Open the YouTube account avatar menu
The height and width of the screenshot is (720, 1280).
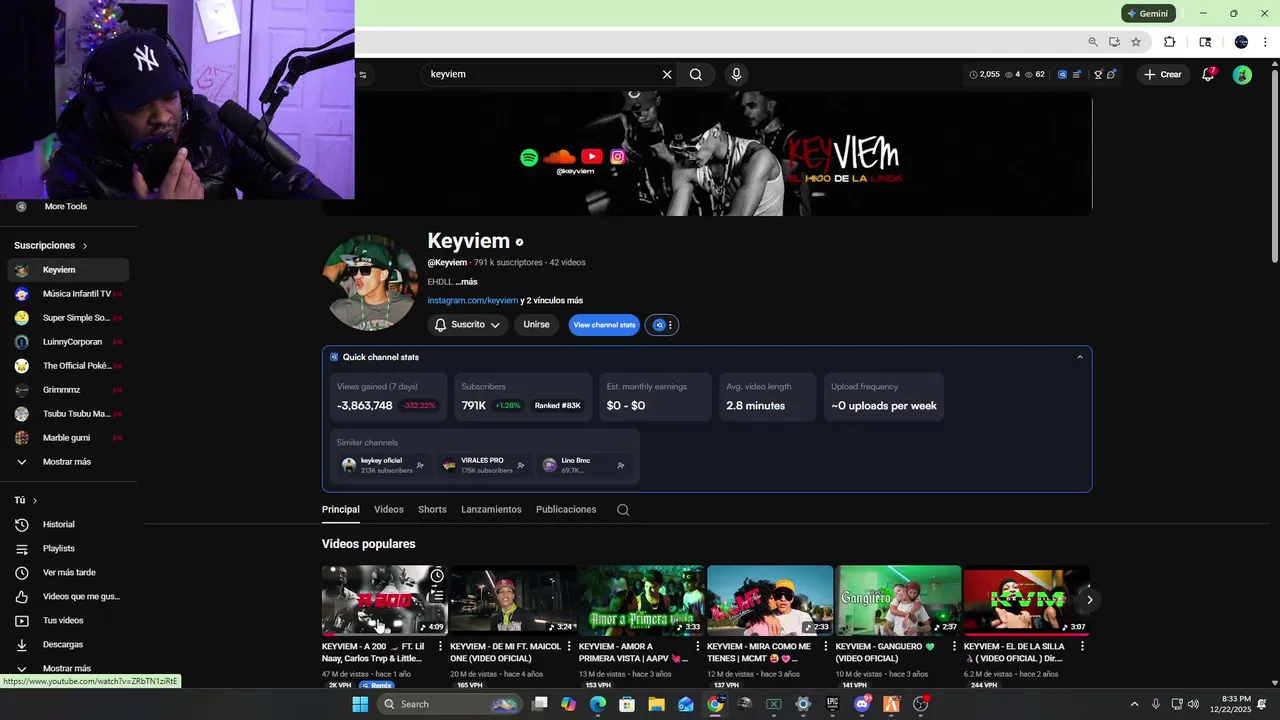coord(1242,74)
